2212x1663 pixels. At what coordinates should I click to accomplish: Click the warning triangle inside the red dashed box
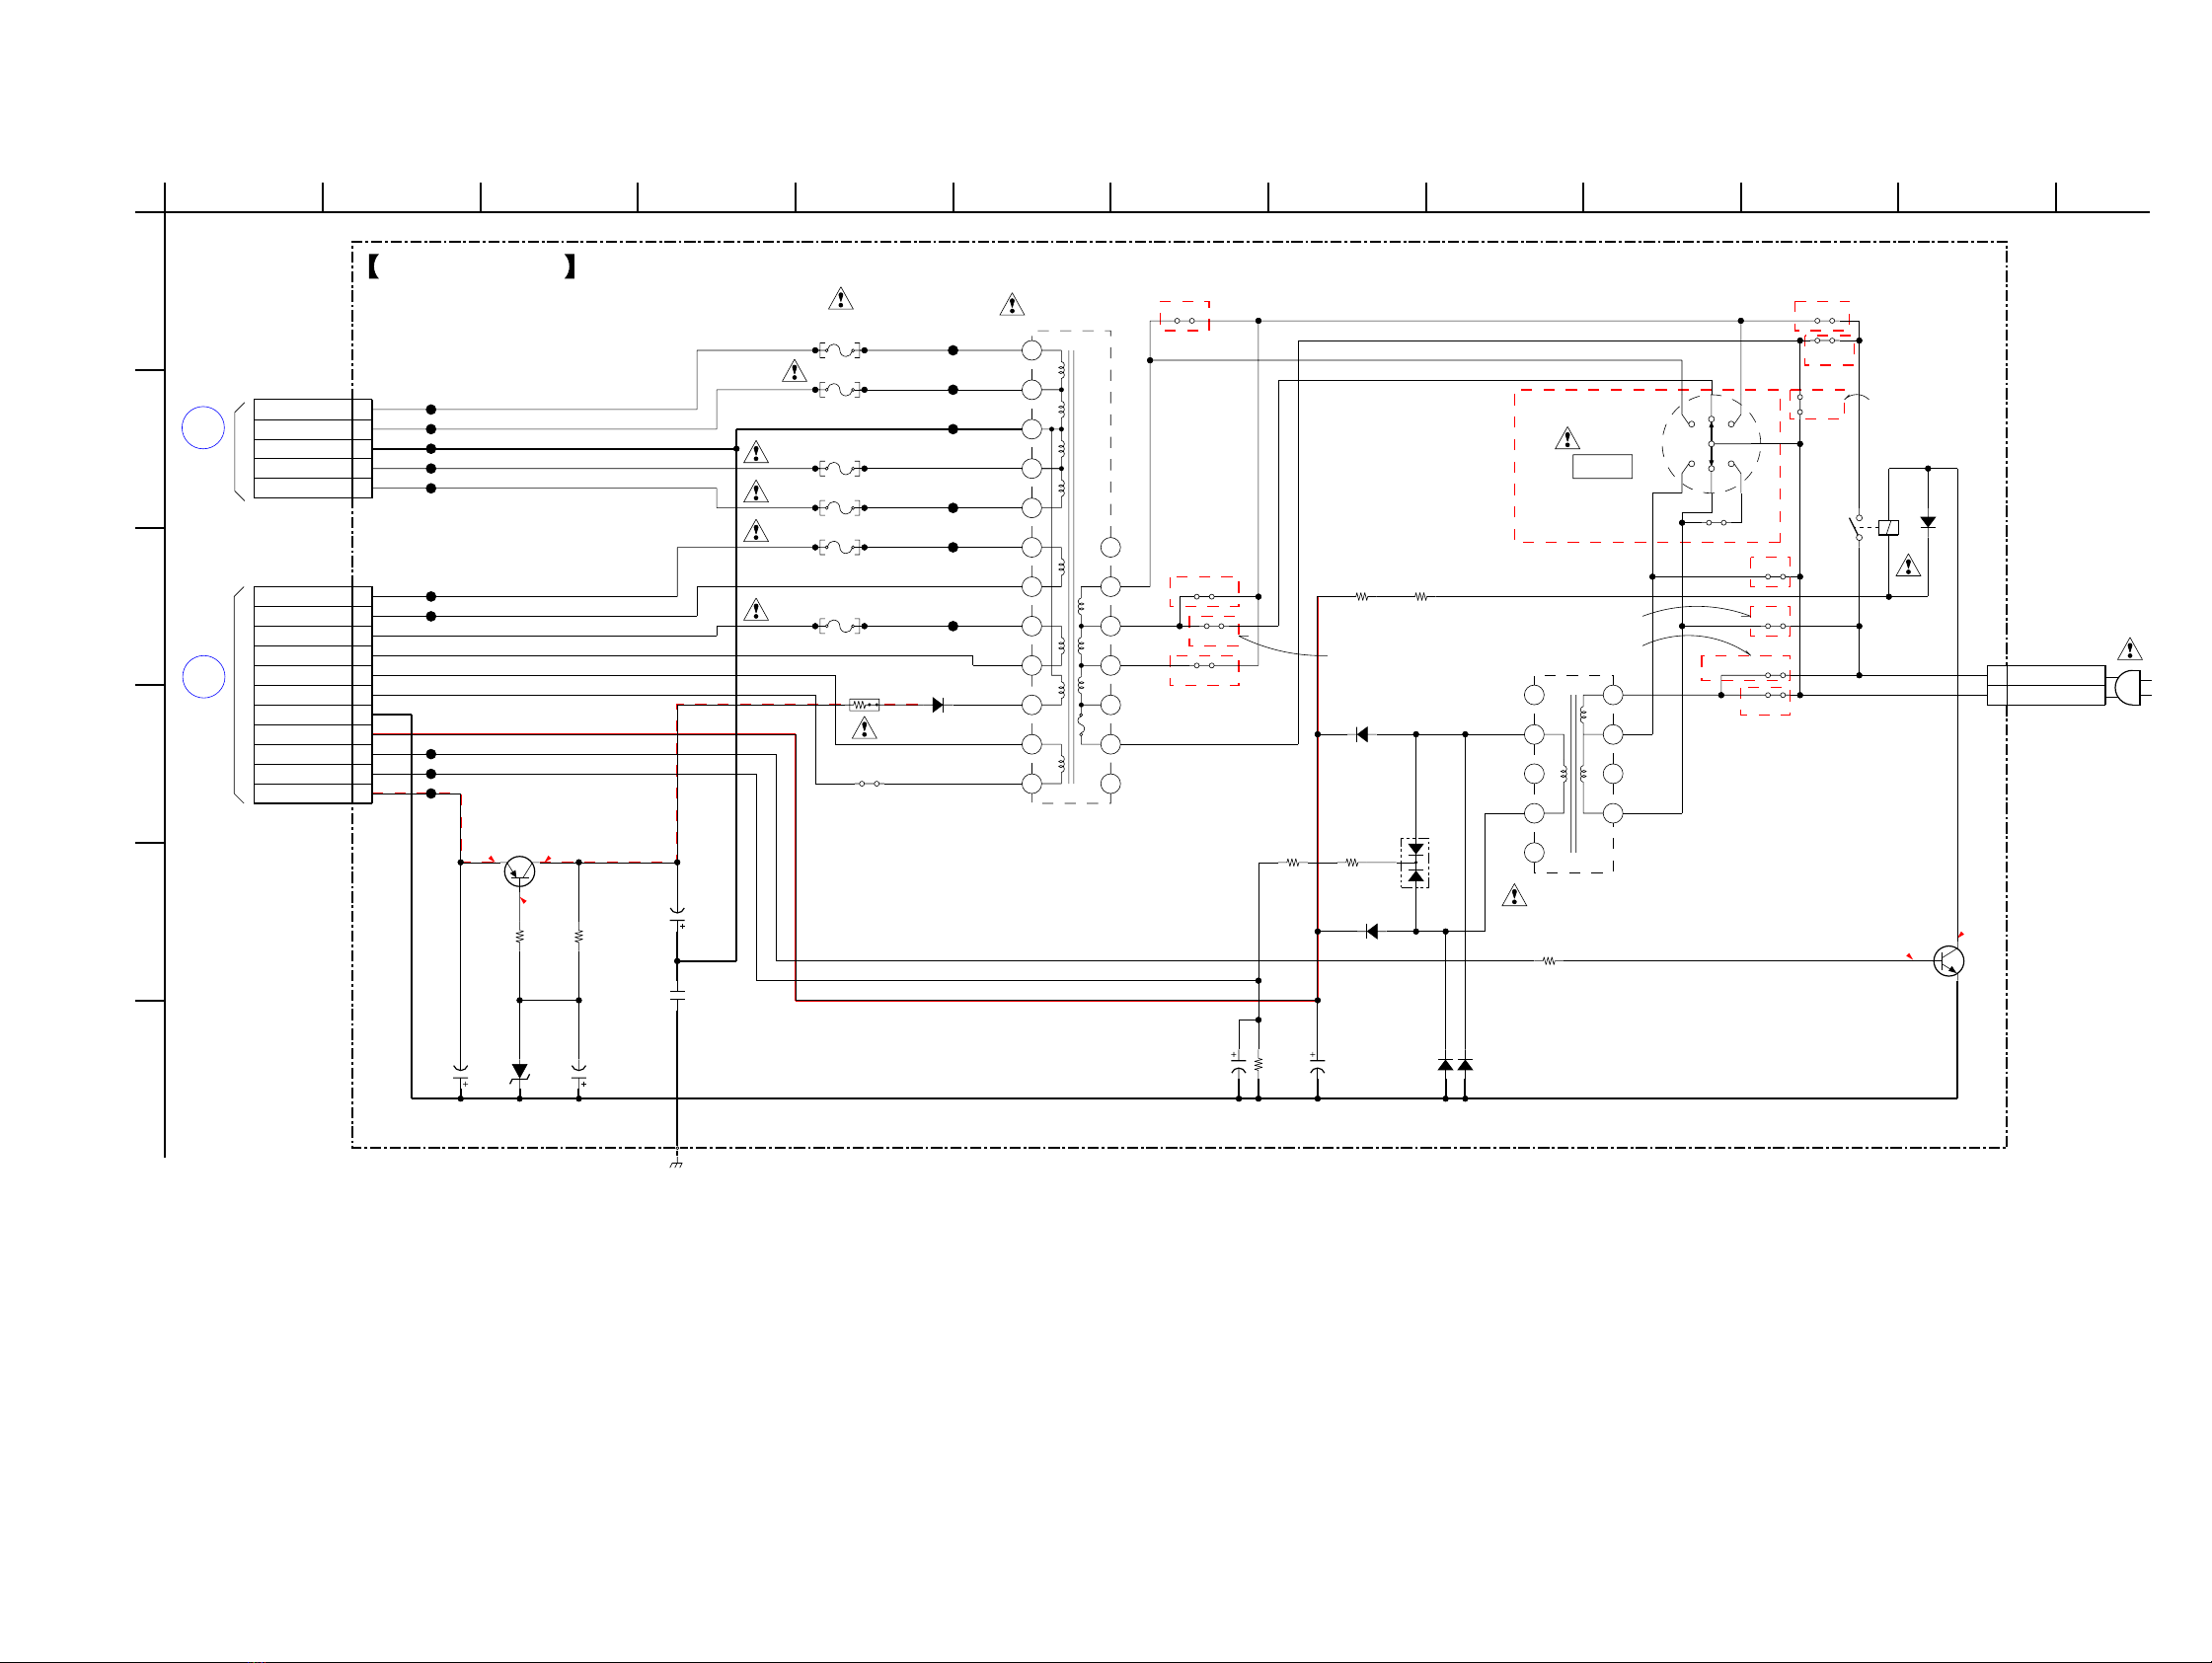[x=1567, y=438]
